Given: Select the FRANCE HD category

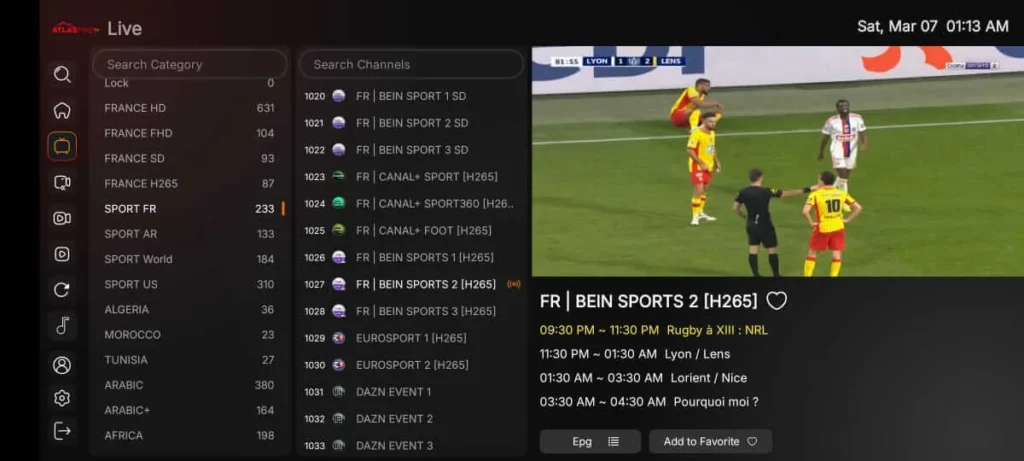Looking at the screenshot, I should (x=189, y=108).
